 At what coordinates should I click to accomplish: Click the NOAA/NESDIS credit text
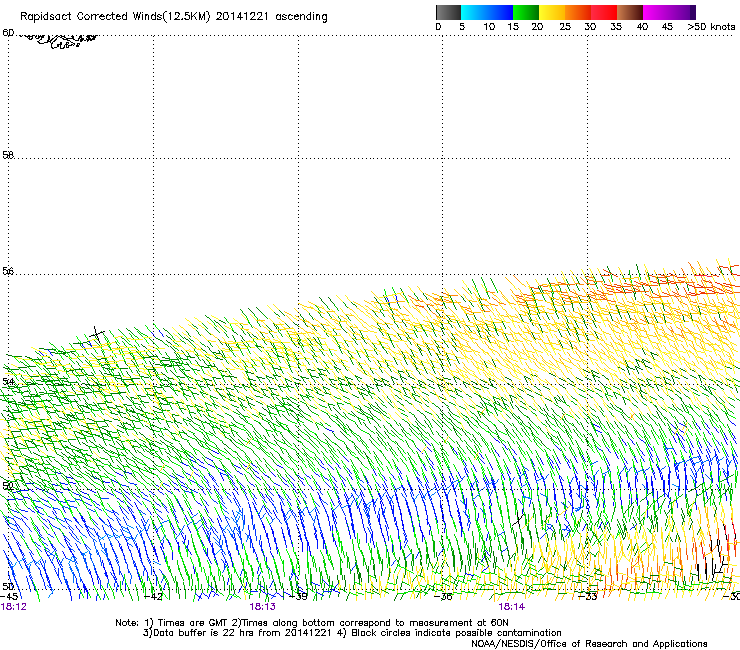pyautogui.click(x=589, y=643)
